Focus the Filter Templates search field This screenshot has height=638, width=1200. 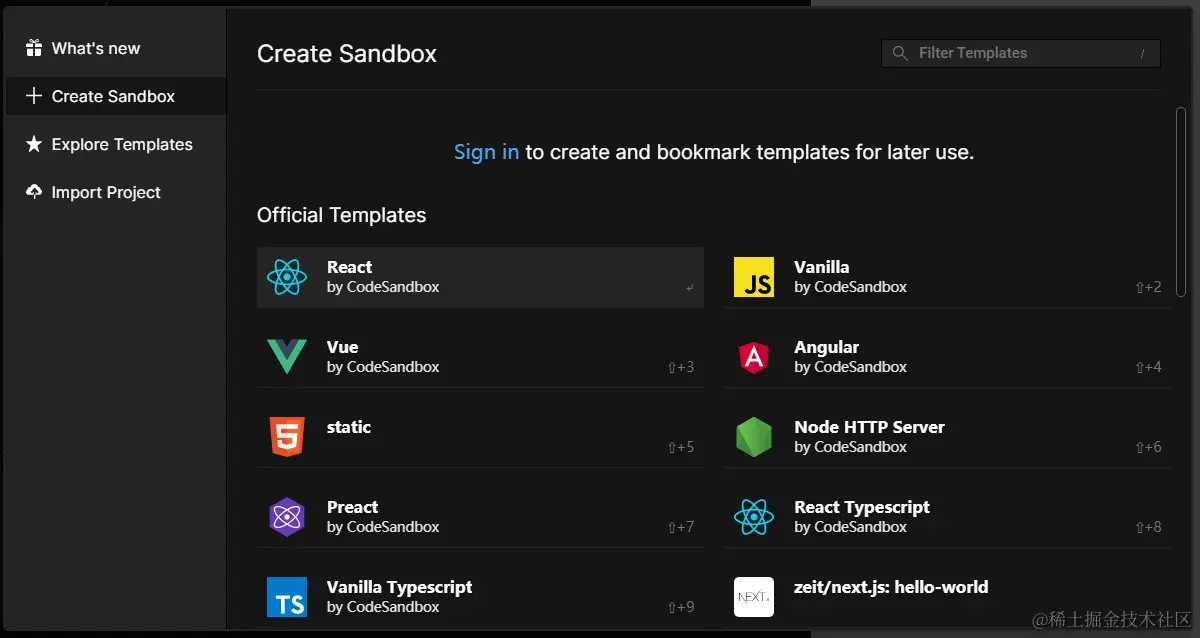point(1020,53)
